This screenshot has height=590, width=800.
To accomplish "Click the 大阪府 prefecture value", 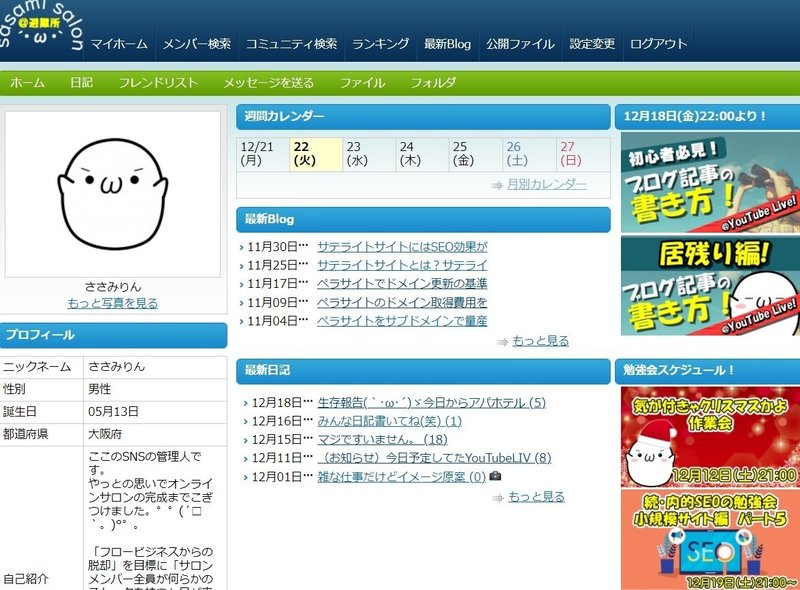I will pos(105,434).
